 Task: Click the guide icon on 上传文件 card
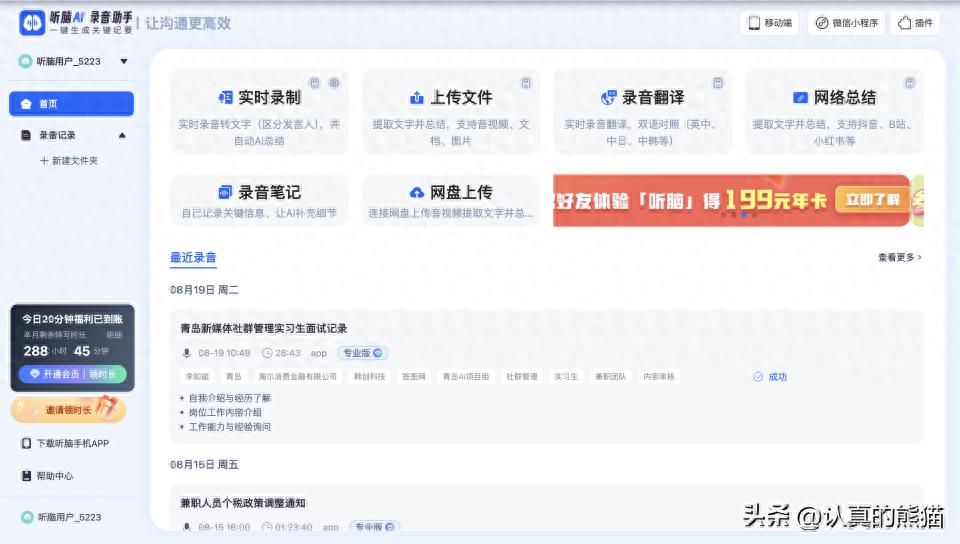tap(526, 83)
